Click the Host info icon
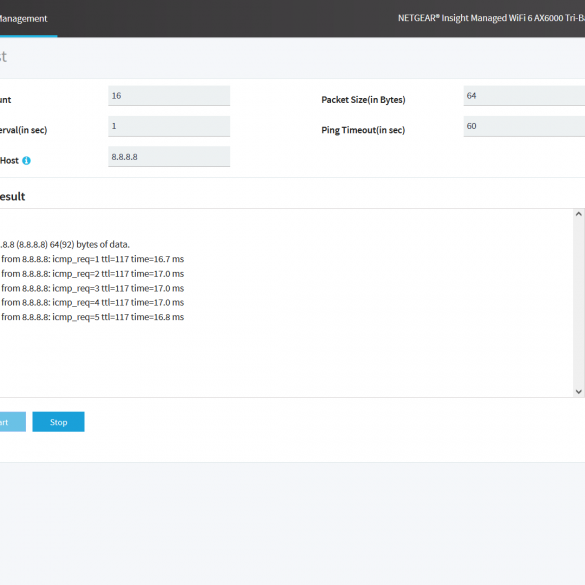This screenshot has height=585, width=585. point(26,160)
